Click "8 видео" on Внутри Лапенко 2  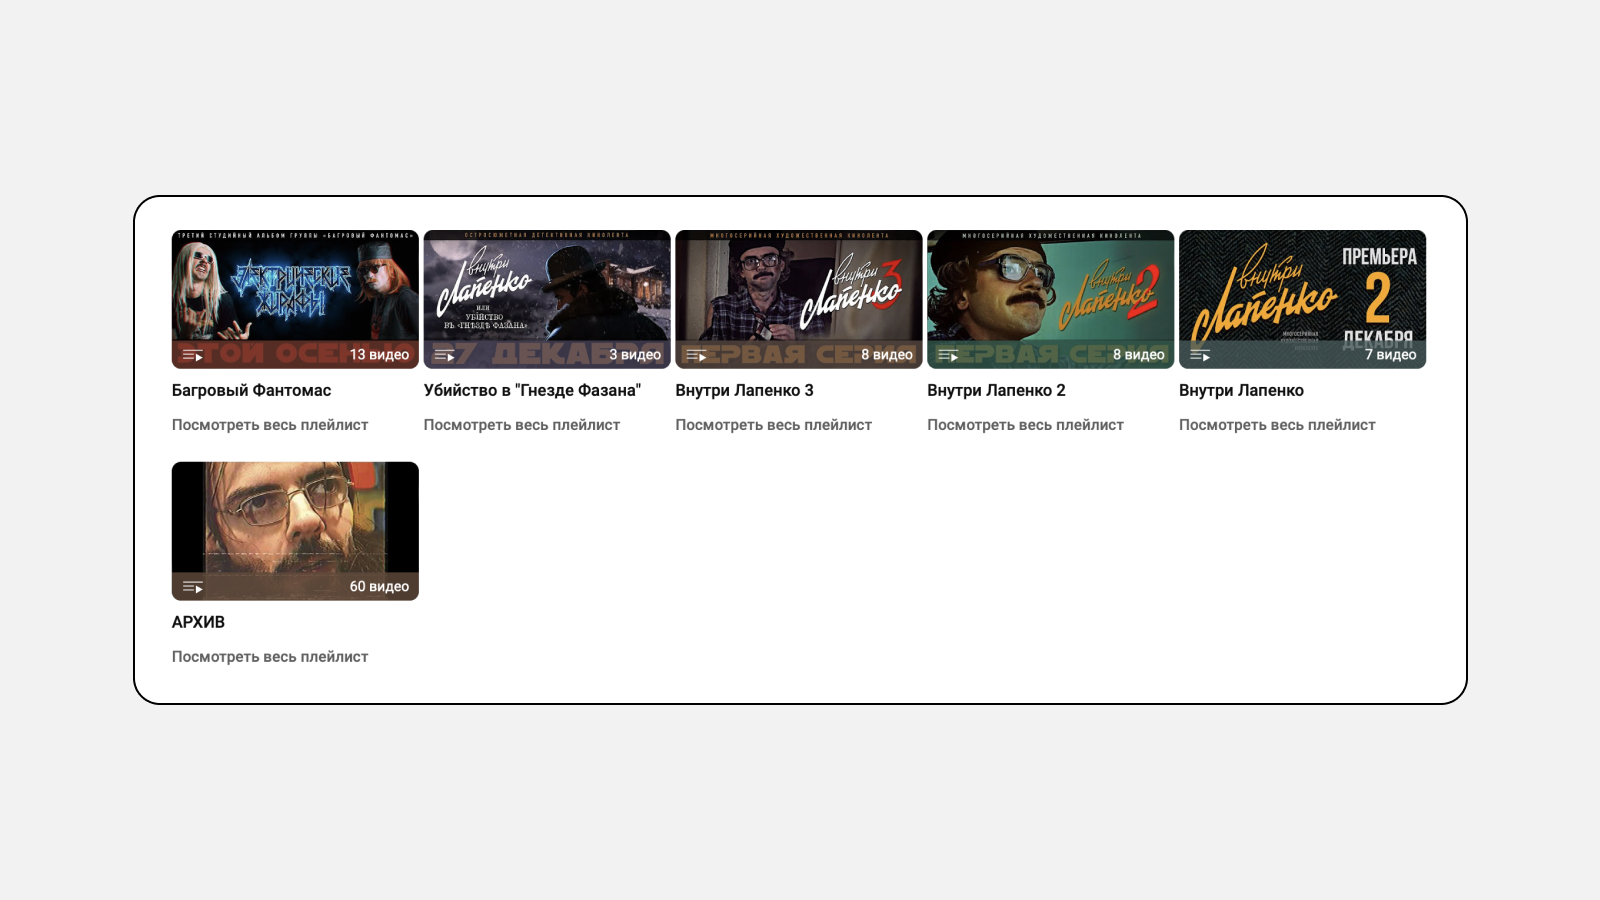[x=1139, y=355]
